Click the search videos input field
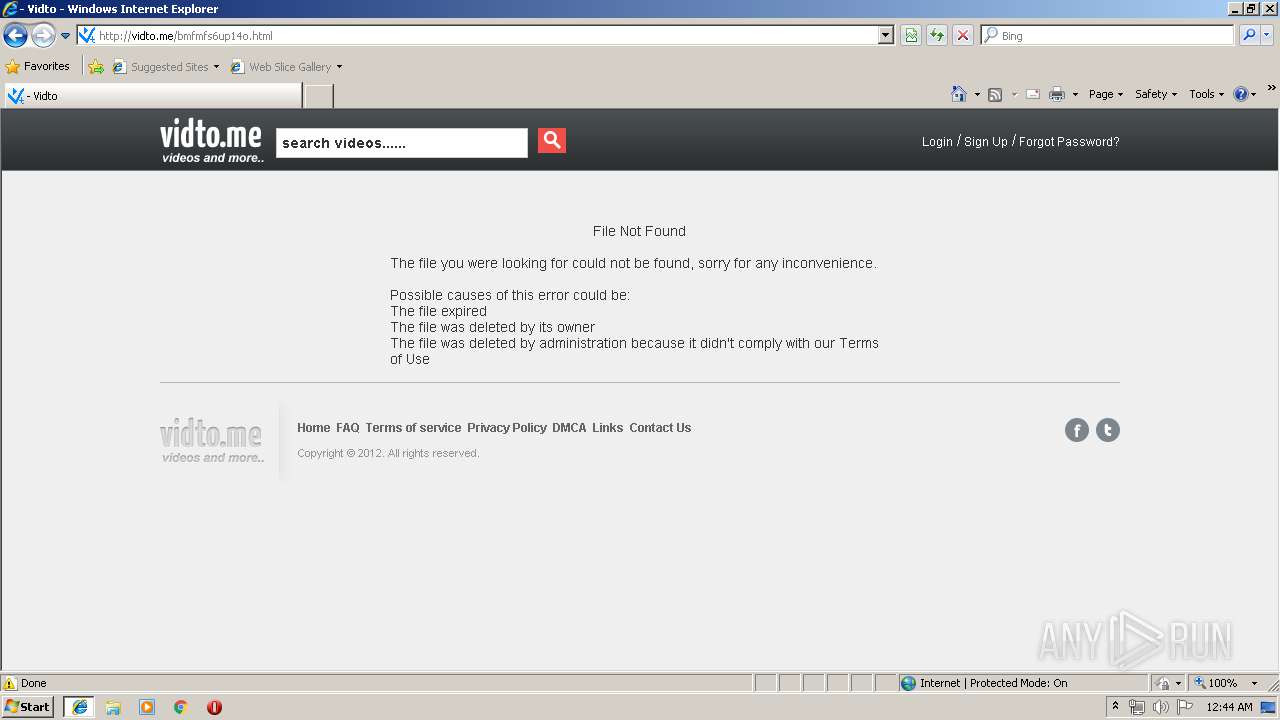 (x=402, y=143)
